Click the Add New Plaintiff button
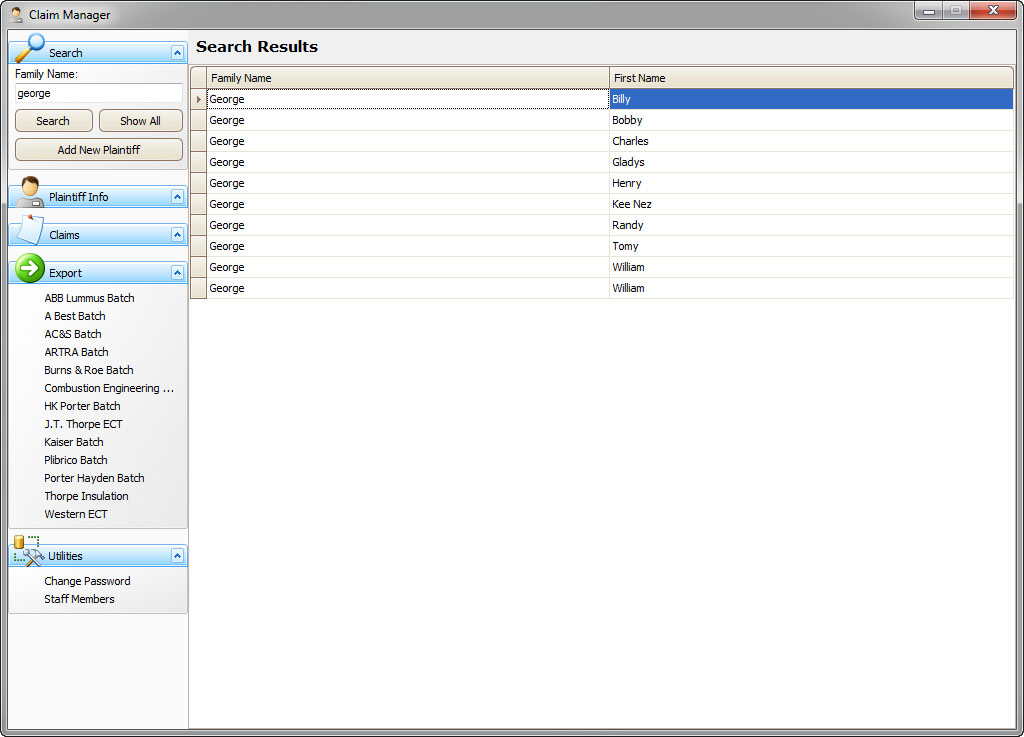This screenshot has height=737, width=1024. coord(99,150)
